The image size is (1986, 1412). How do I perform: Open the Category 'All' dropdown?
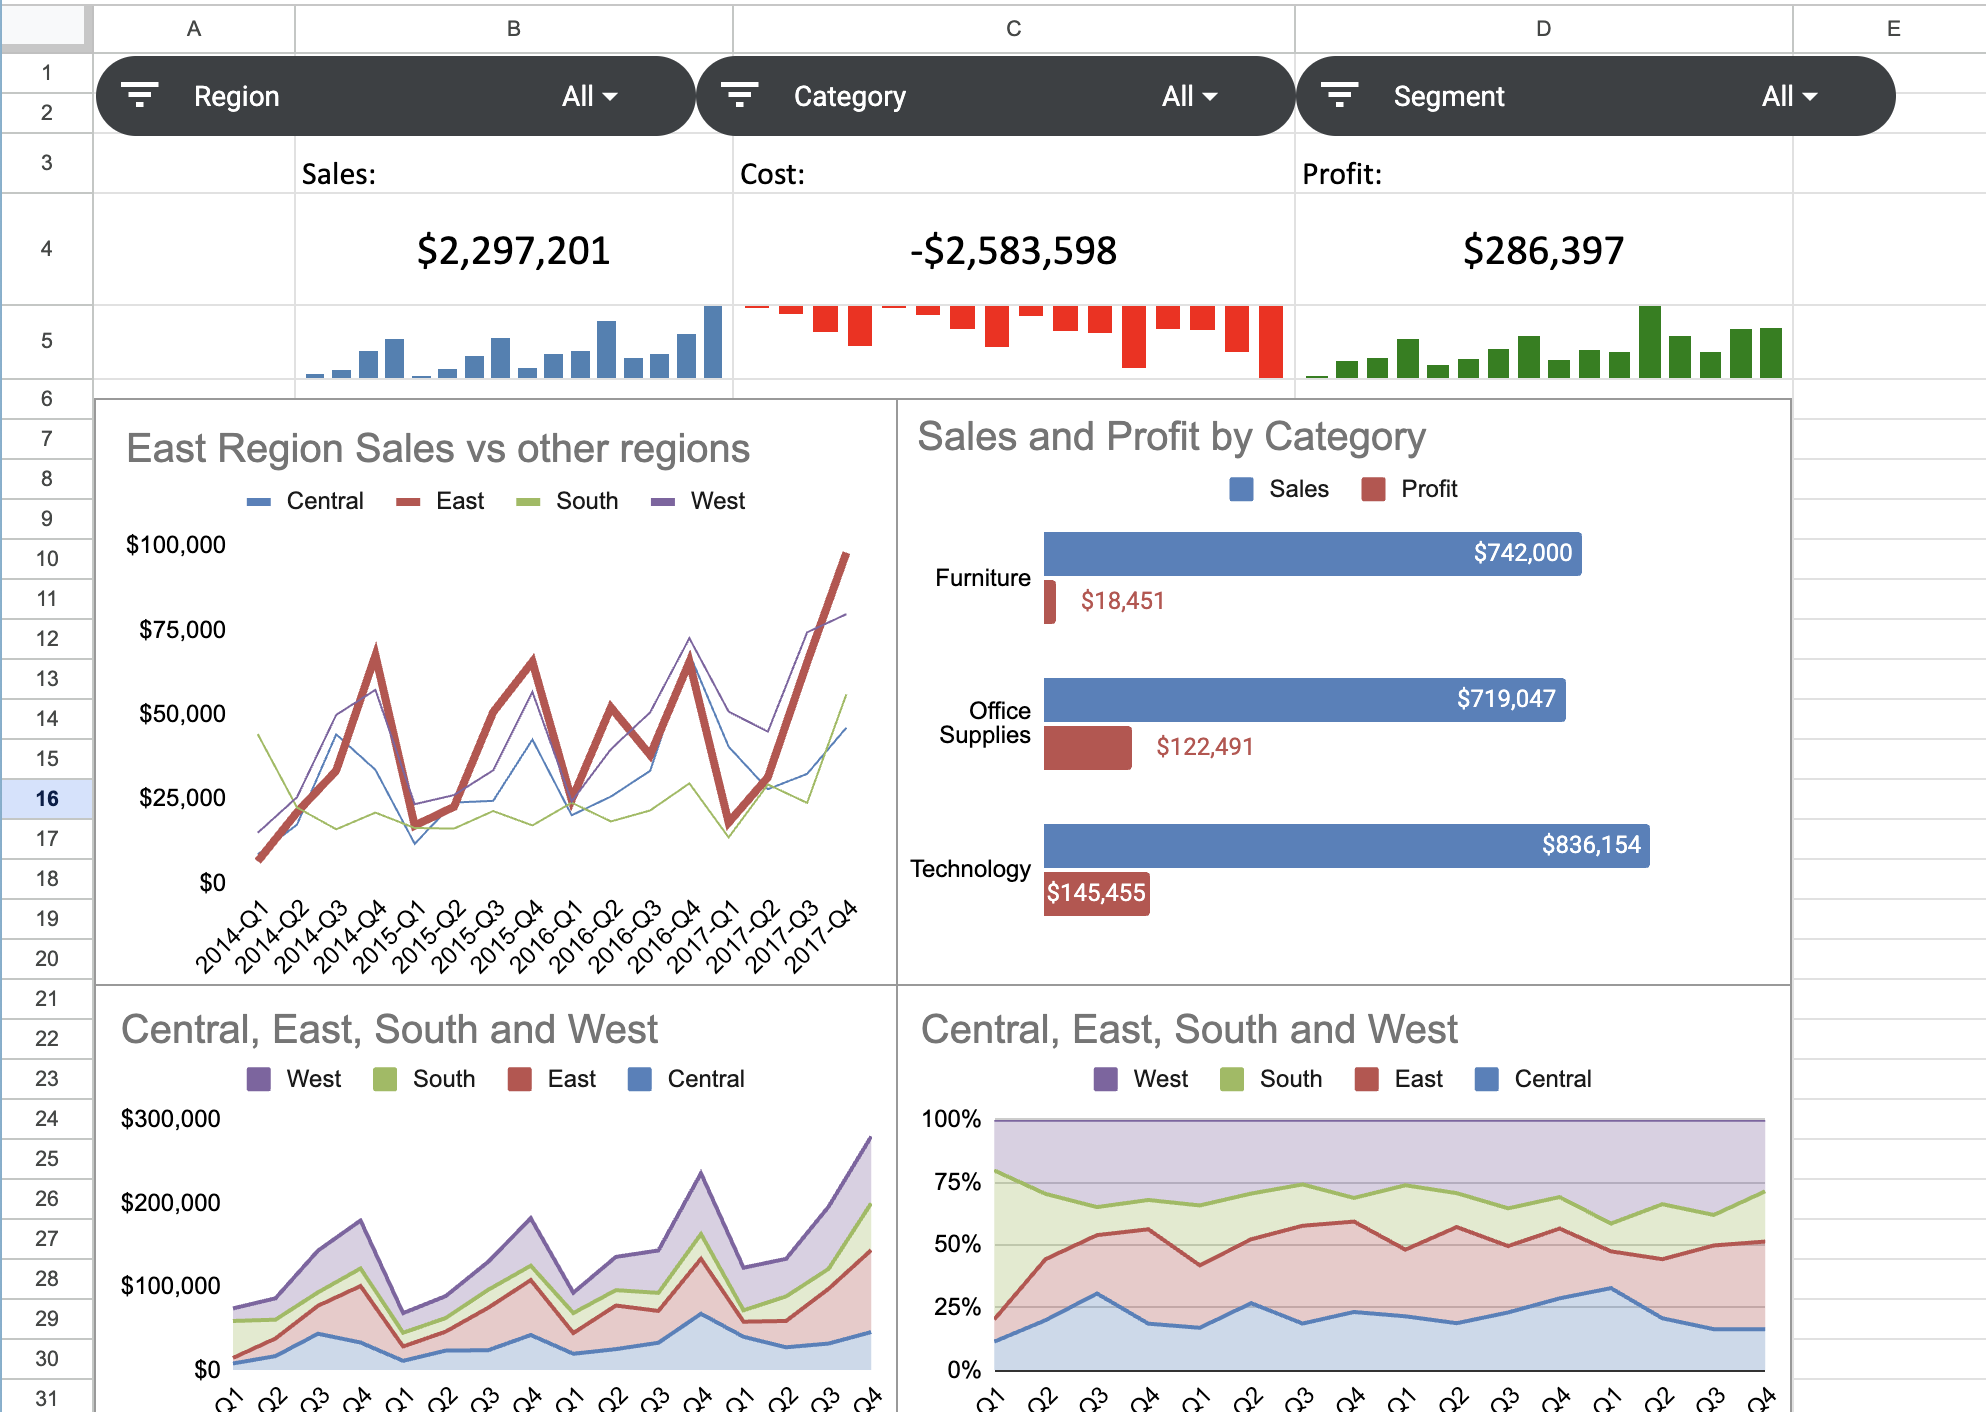(x=1189, y=96)
